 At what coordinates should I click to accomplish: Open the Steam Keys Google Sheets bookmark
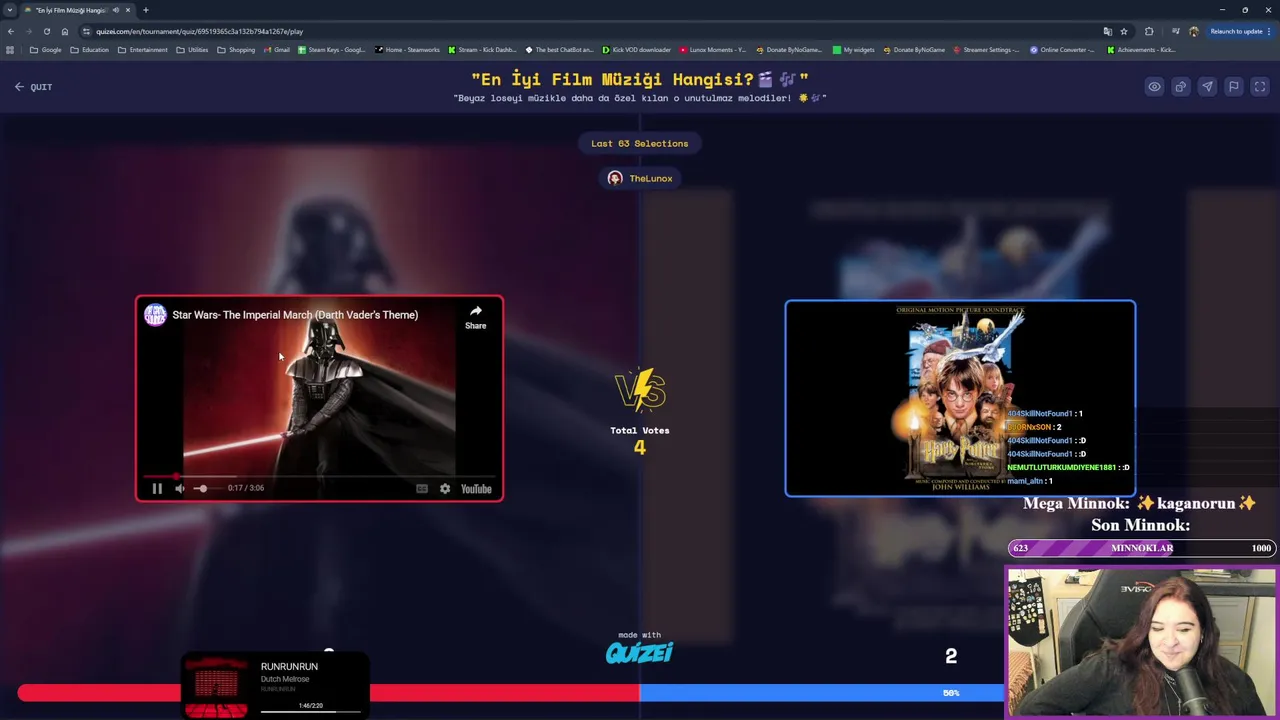332,50
